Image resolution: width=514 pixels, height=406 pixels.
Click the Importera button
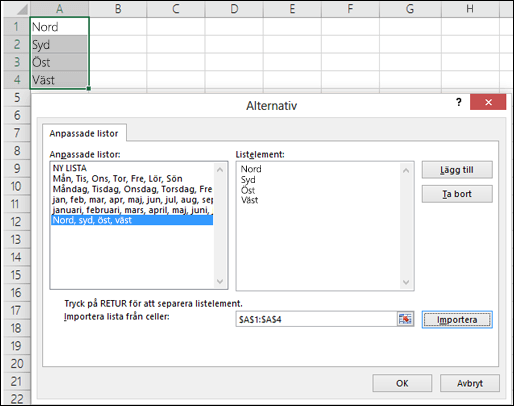[x=457, y=320]
